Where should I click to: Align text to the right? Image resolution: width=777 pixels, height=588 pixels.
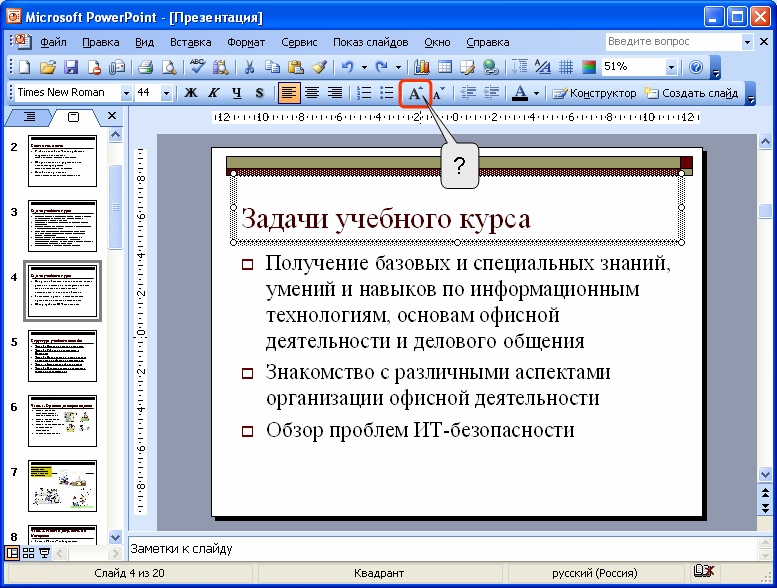pyautogui.click(x=335, y=93)
